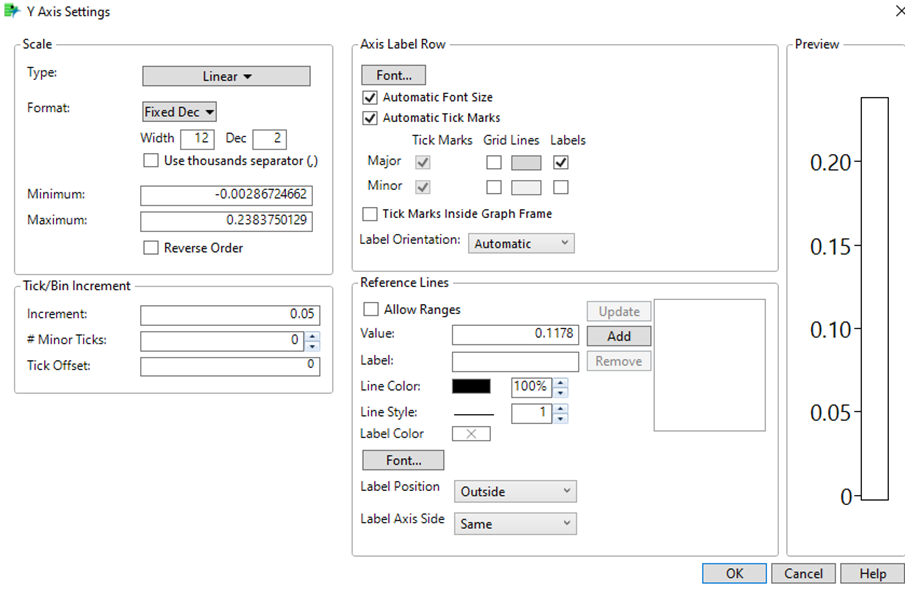Add the reference line at 0.1178
The width and height of the screenshot is (905, 589).
tap(619, 335)
